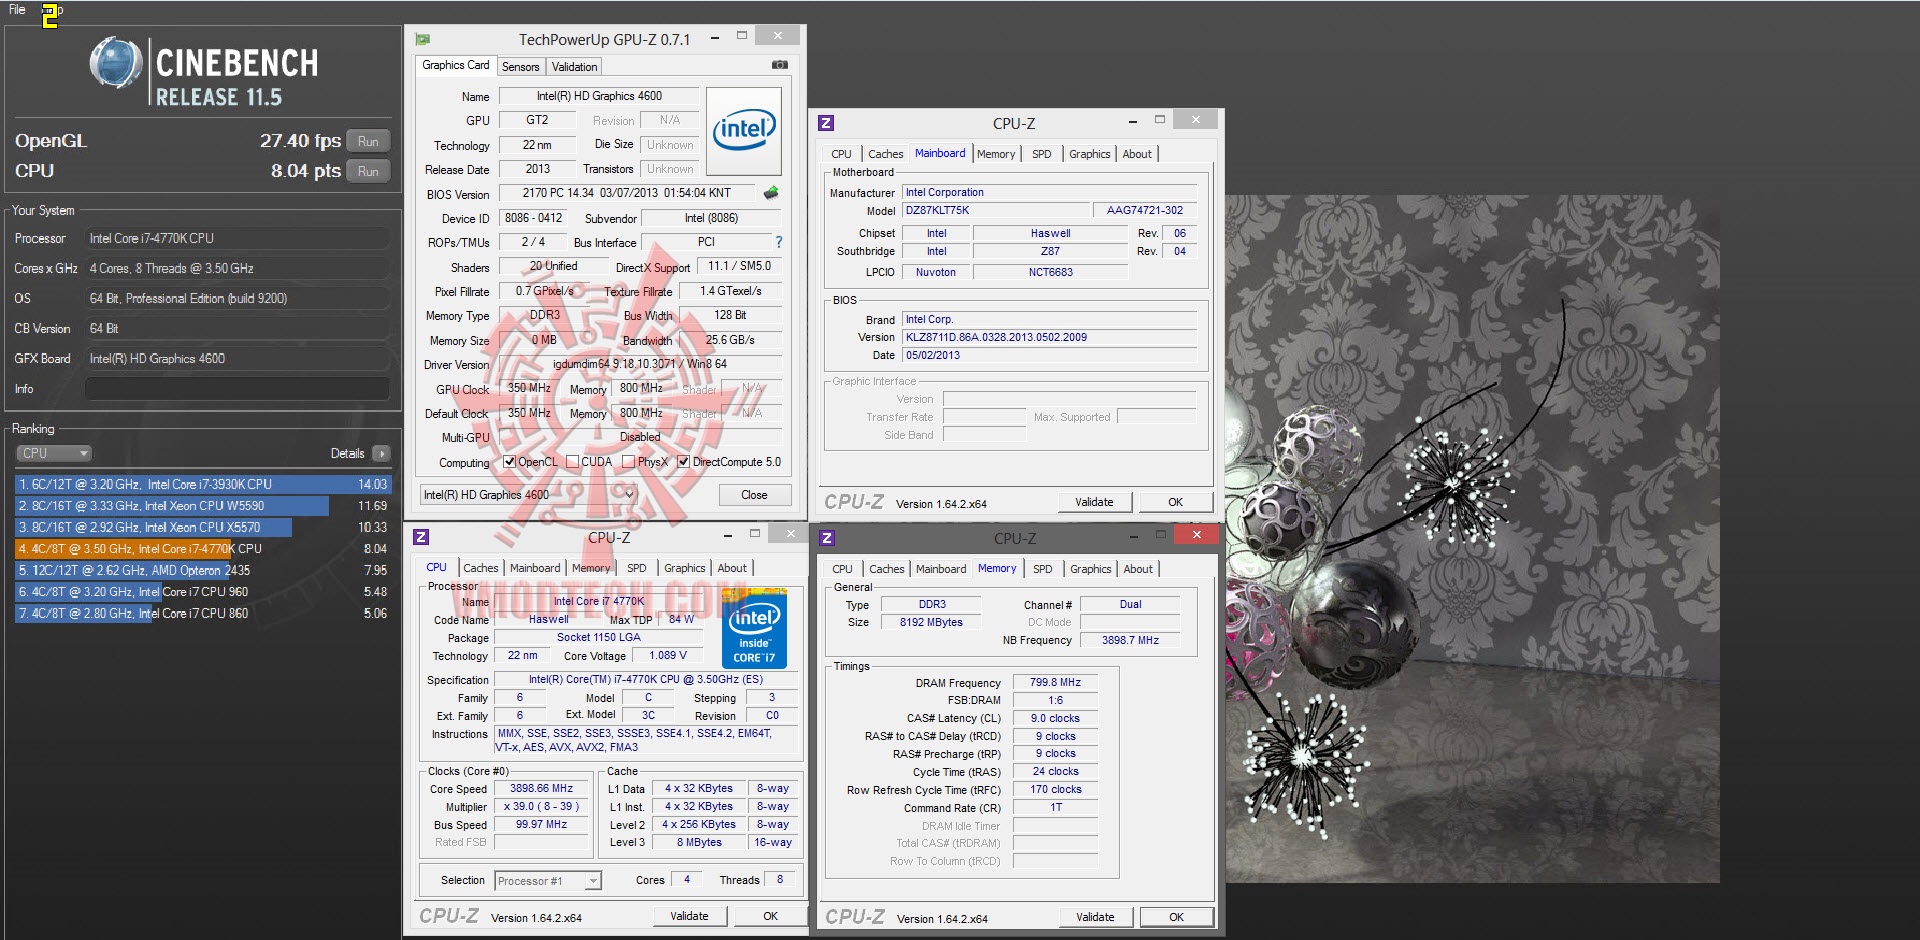The height and width of the screenshot is (940, 1920).
Task: Open SPD tab in CPU-Z Mainboard window
Action: pyautogui.click(x=1041, y=154)
